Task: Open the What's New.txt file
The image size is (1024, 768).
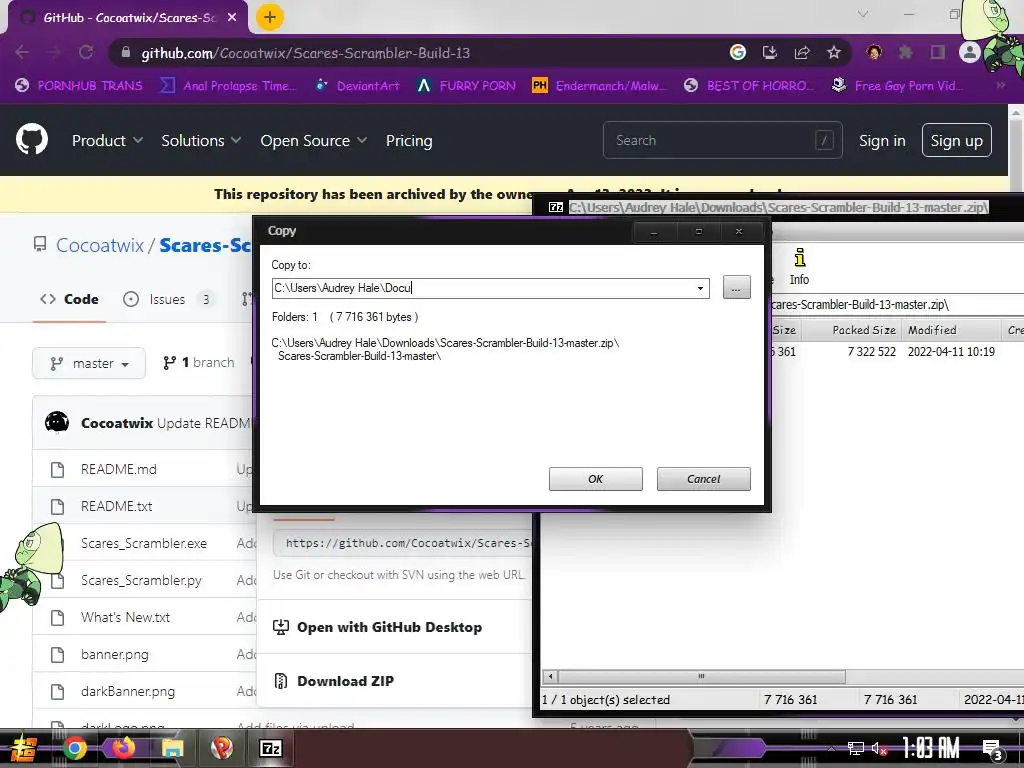Action: tap(125, 617)
